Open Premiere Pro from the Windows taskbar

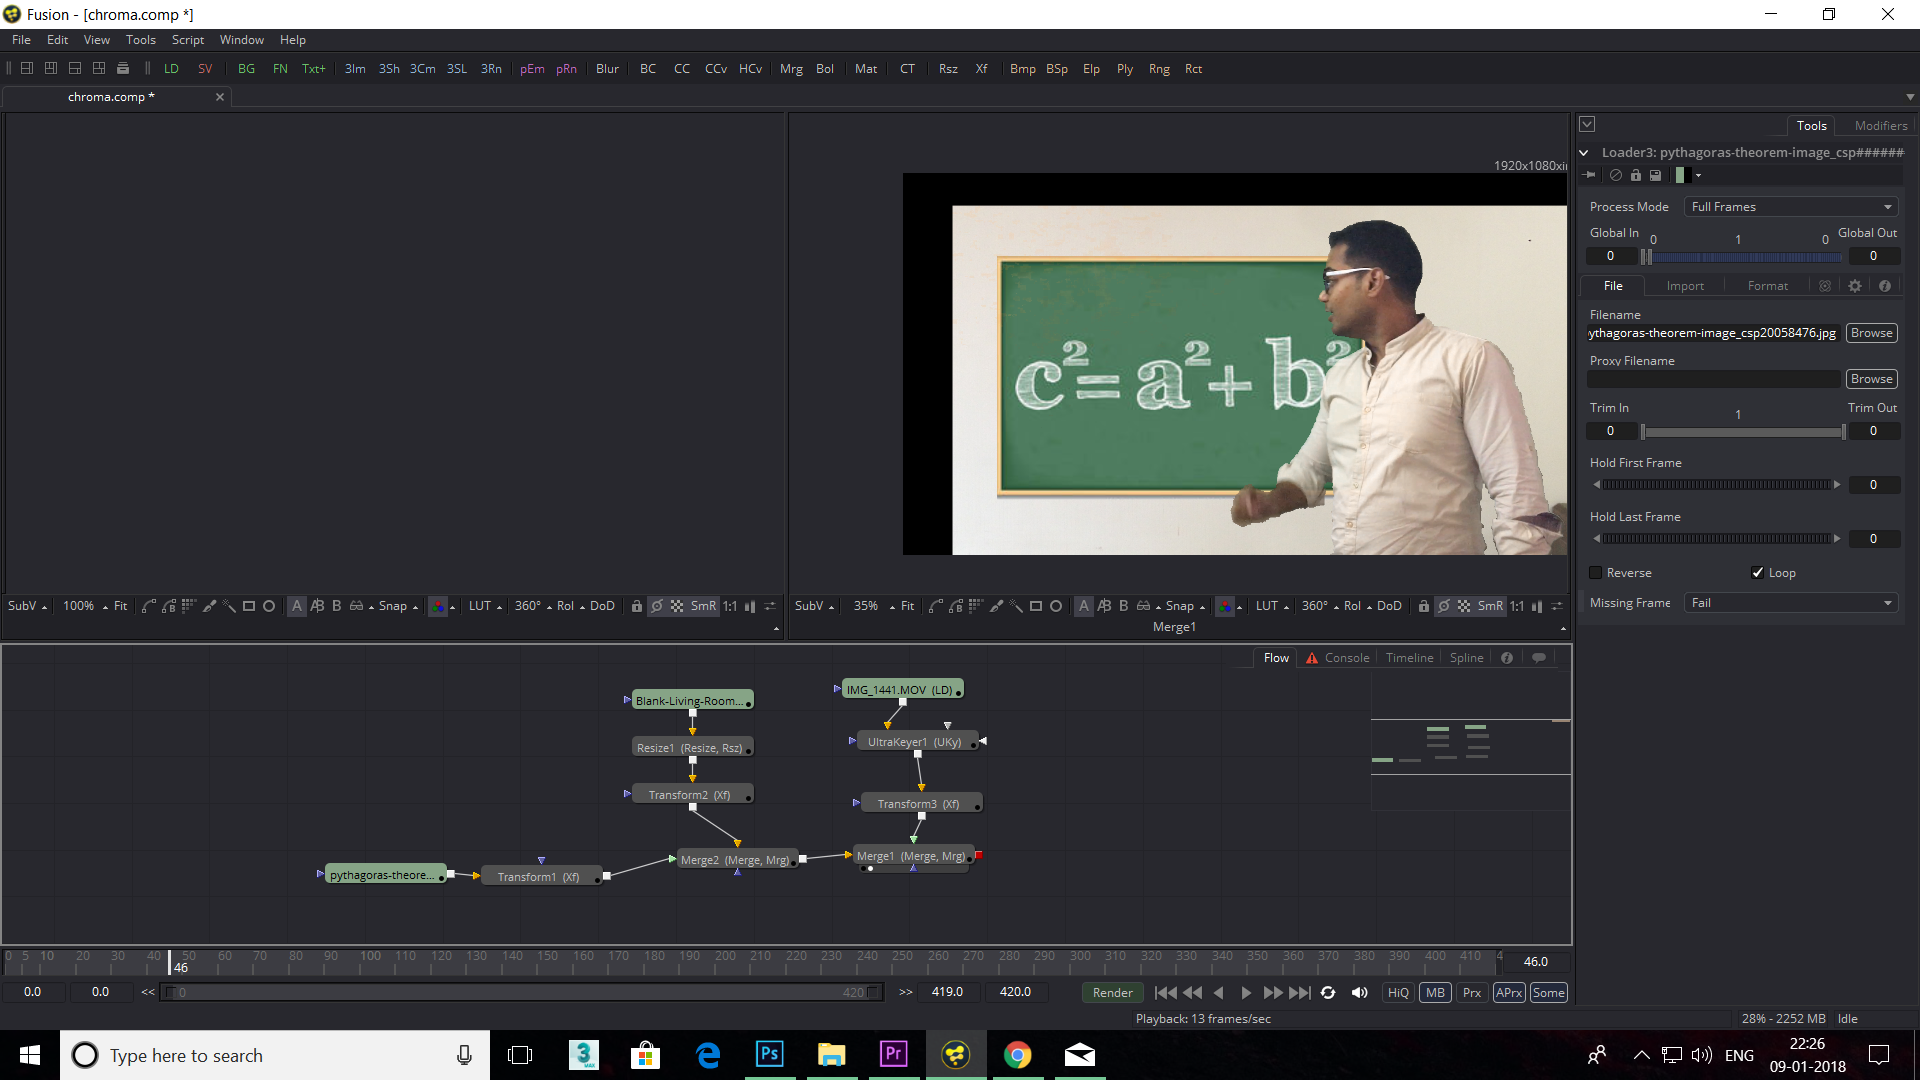(x=893, y=1055)
